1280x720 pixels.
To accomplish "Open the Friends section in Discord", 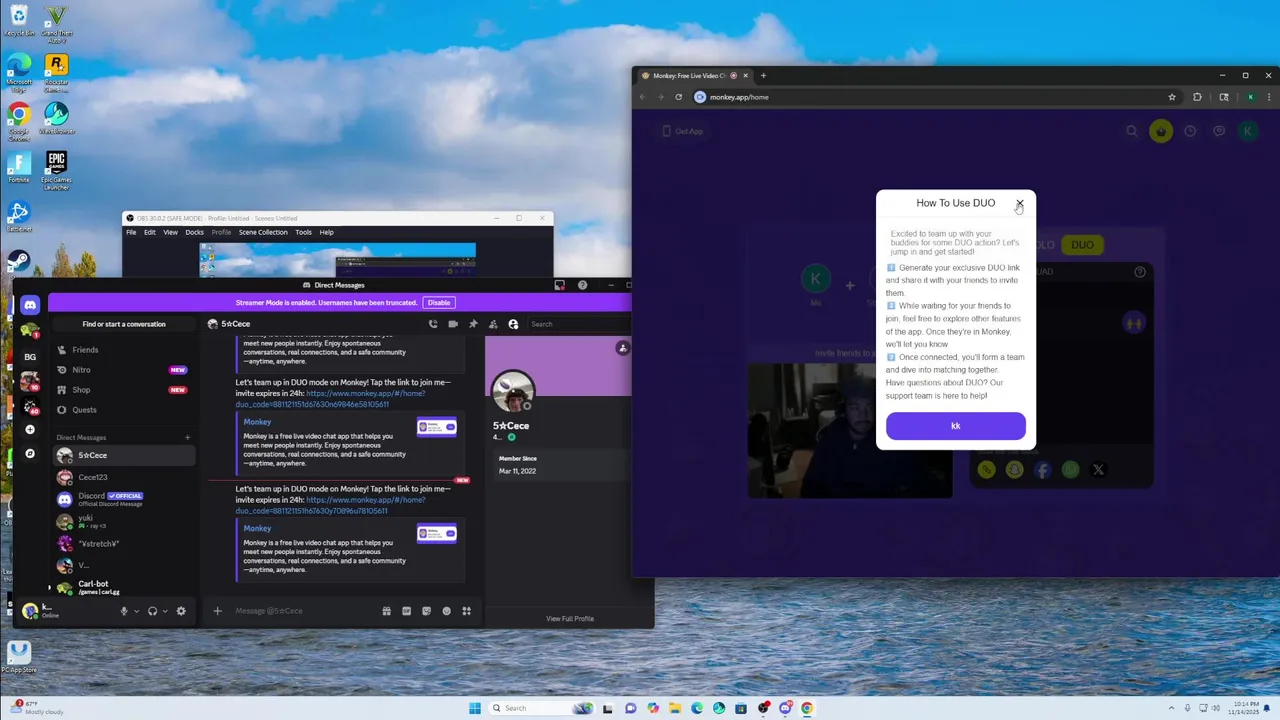I will click(x=124, y=350).
